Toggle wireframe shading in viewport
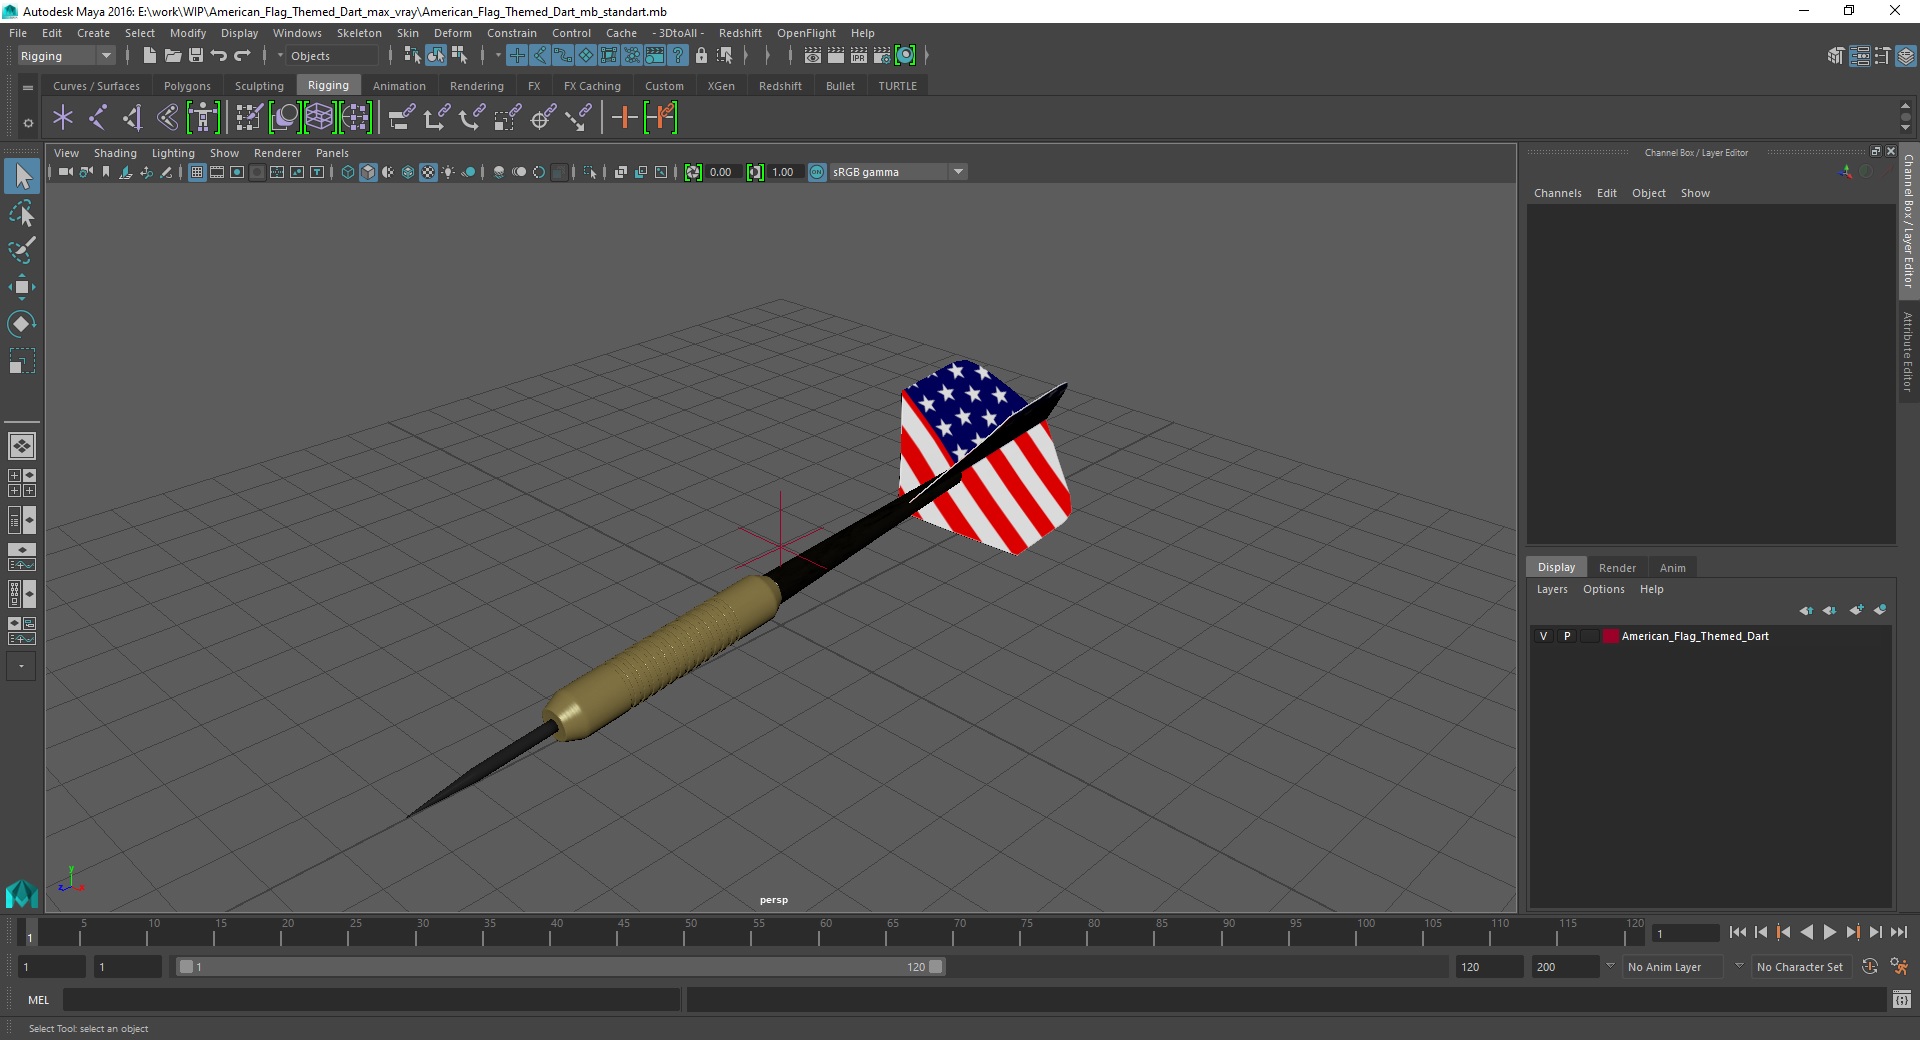 coord(348,172)
